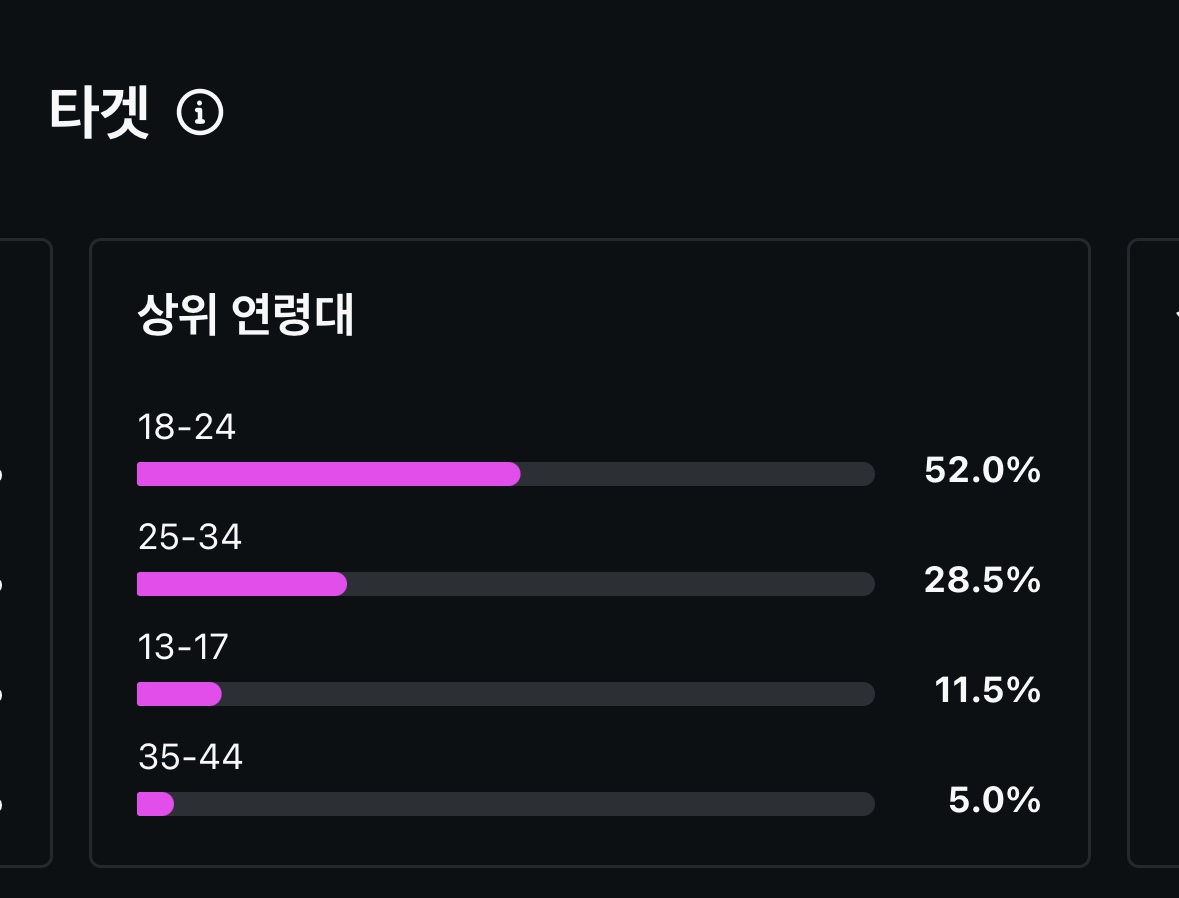Click the 11.5% percentage value
Screen dimensions: 1179x898
click(987, 690)
